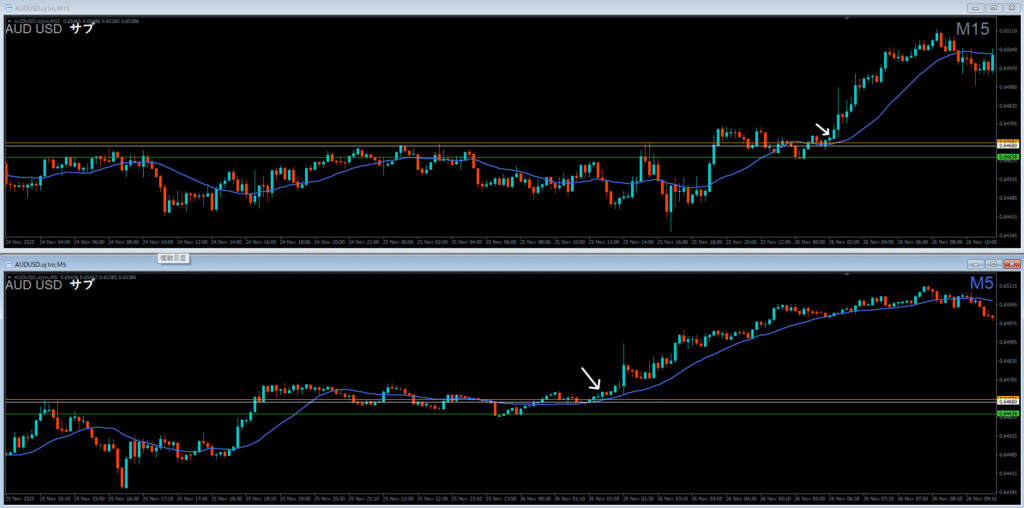Image resolution: width=1024 pixels, height=508 pixels.
Task: Click the AUD USD サブ label in M5 chart
Action: (50, 285)
